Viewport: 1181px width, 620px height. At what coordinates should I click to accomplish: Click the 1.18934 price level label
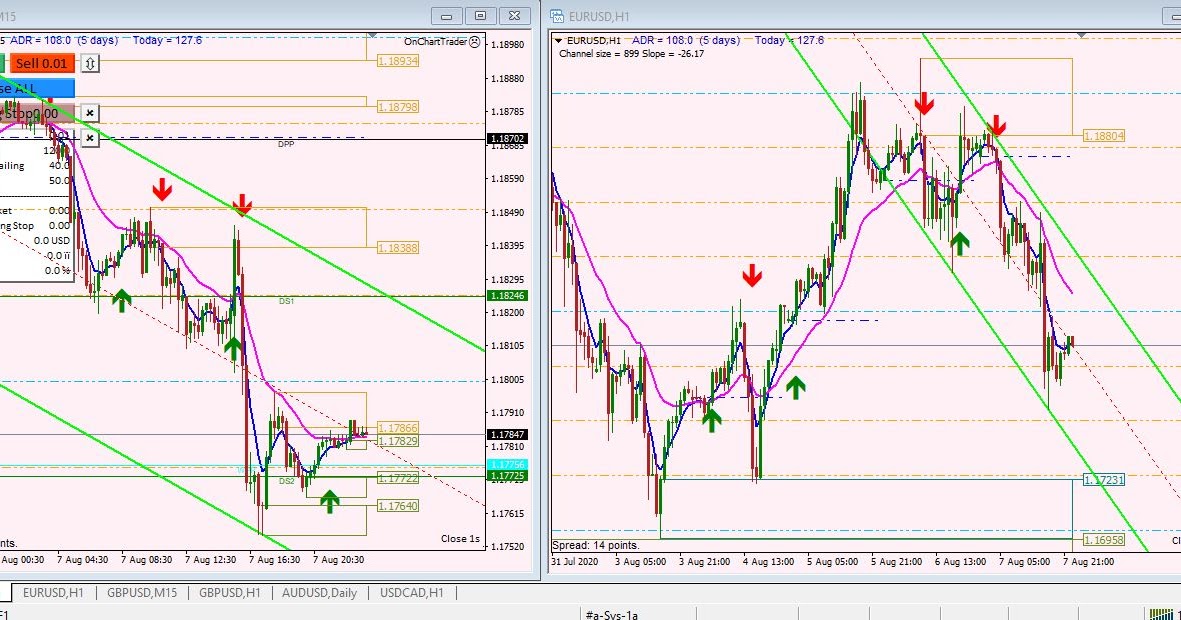coord(399,59)
